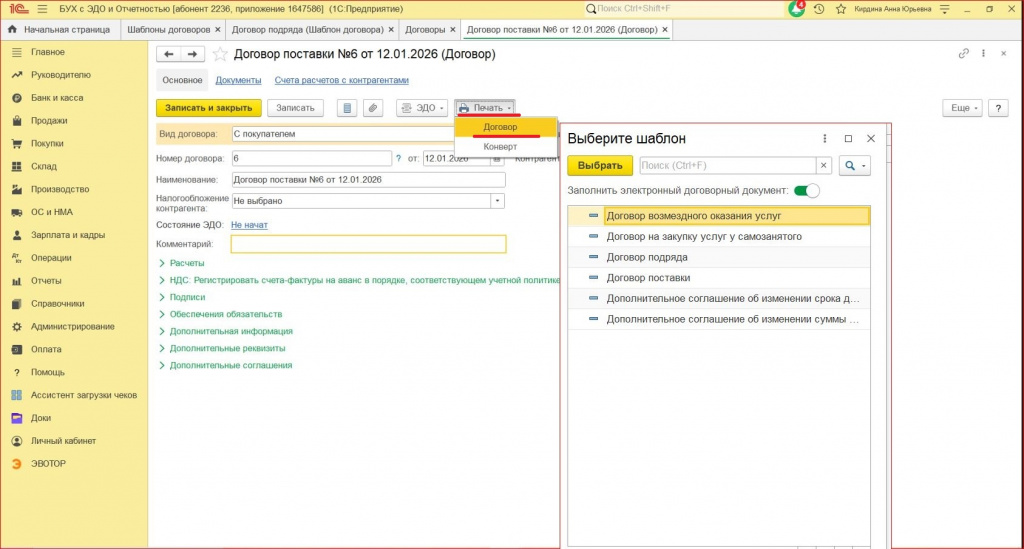Open Счета расчетов с контрагентами link
This screenshot has width=1024, height=549.
342,80
